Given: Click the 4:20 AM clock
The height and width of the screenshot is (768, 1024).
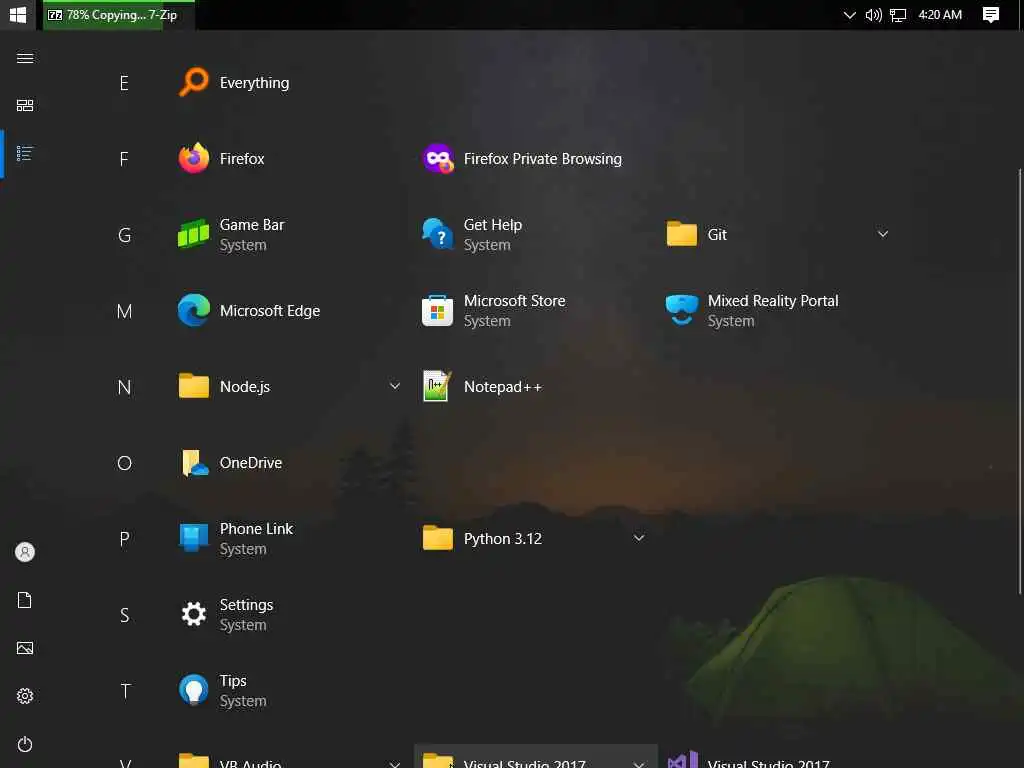Looking at the screenshot, I should point(940,15).
